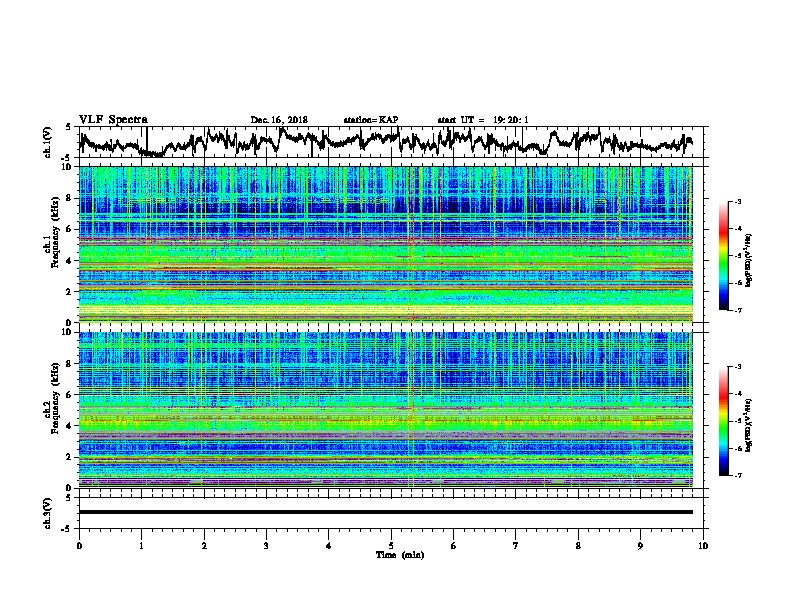Click the 'Time (min)' axis title
This screenshot has width=792, height=612.
[400, 555]
